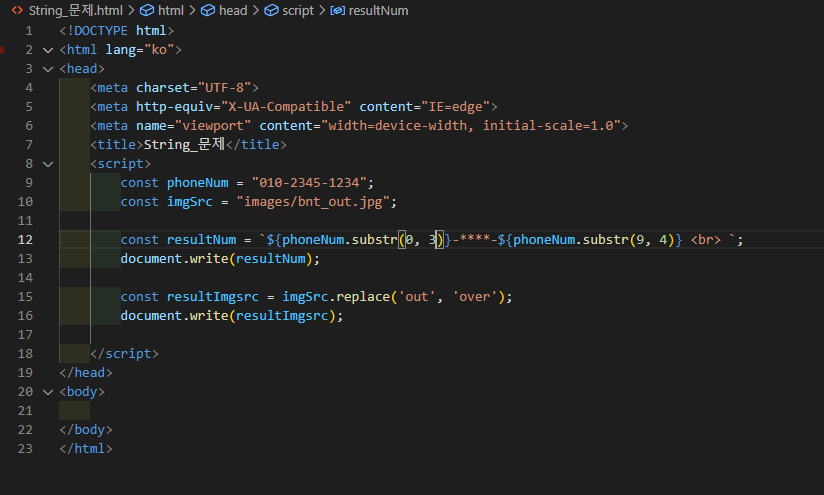Click resultImgsrc declaration on line 15

[x=212, y=297]
